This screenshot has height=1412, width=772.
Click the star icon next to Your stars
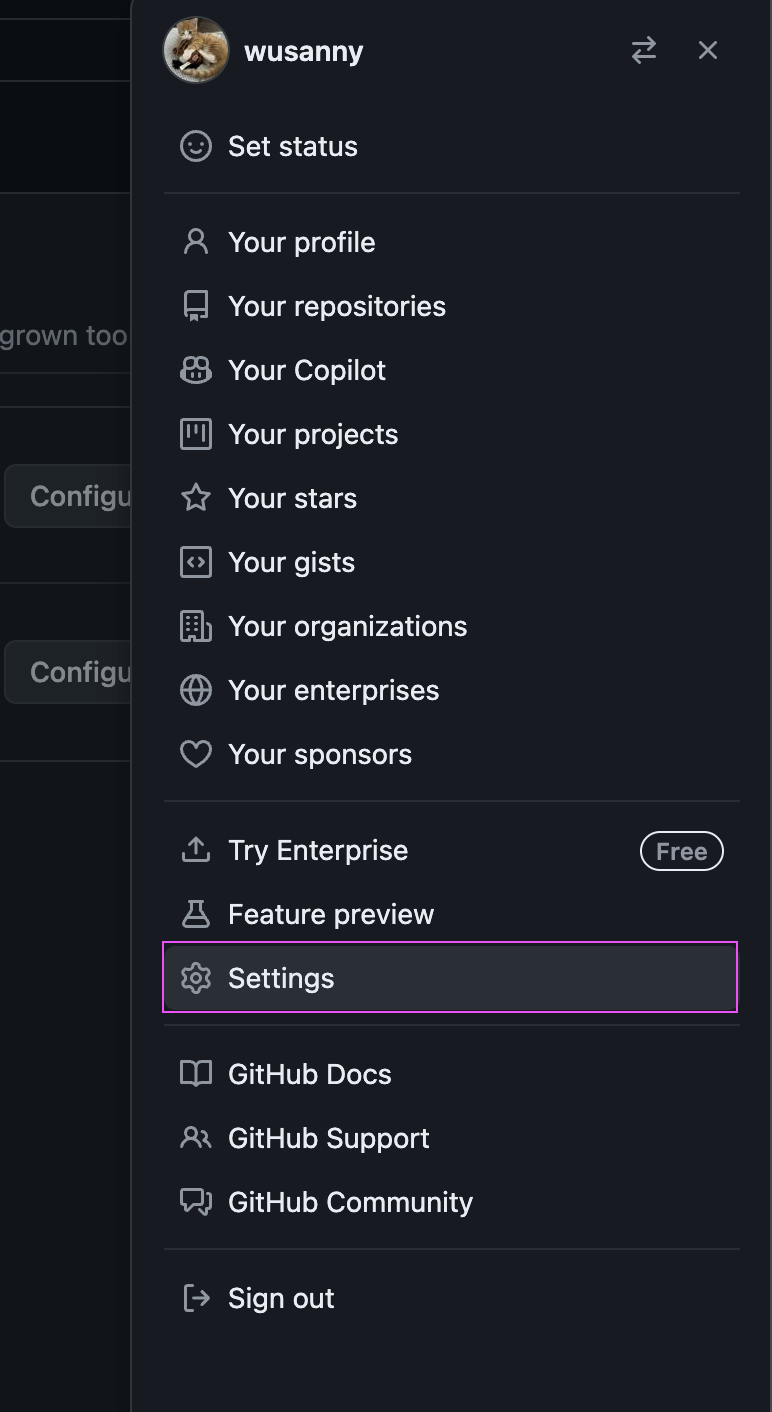[x=196, y=498]
